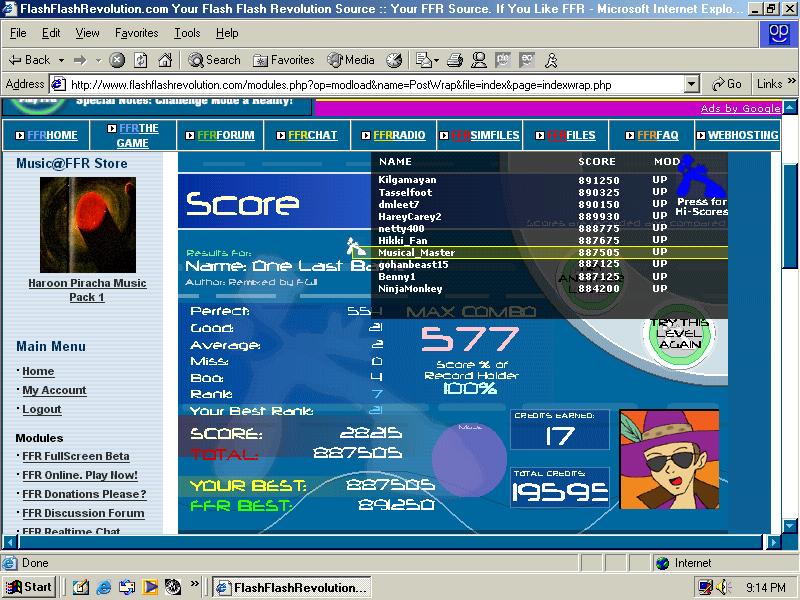Click the Refresh page icon
The image size is (800, 600).
141,60
